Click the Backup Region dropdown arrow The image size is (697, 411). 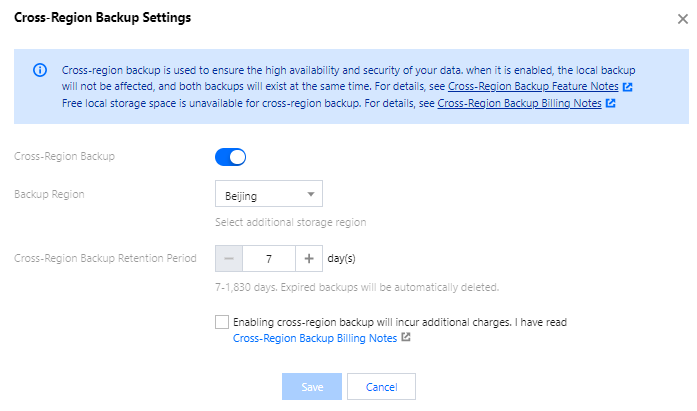[x=311, y=193]
